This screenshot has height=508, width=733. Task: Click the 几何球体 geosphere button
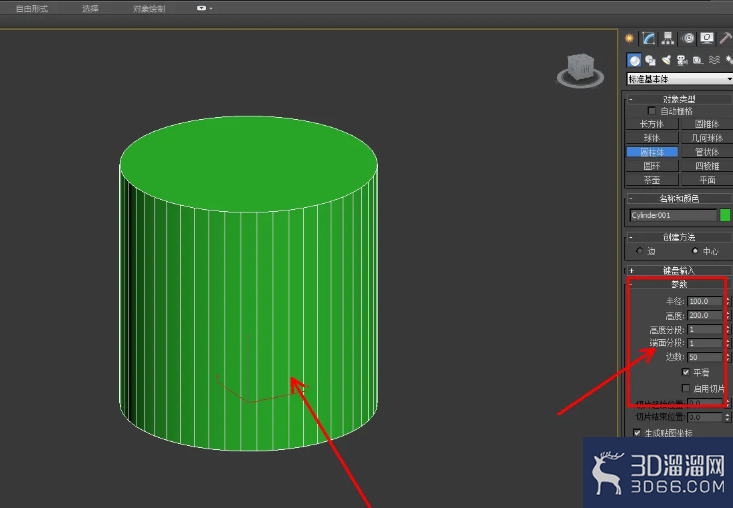click(x=707, y=138)
